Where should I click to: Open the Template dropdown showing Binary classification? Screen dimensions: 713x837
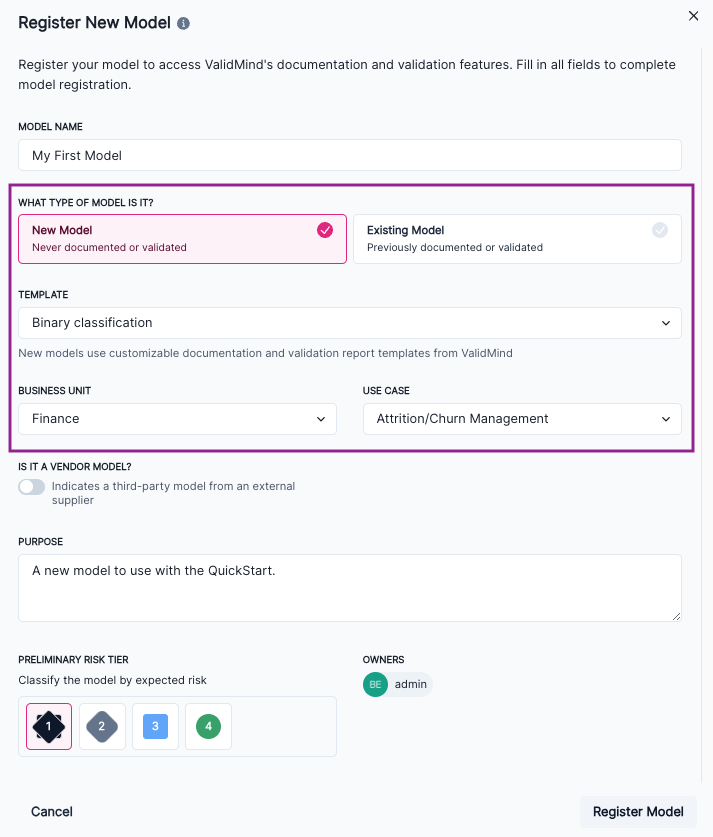349,322
